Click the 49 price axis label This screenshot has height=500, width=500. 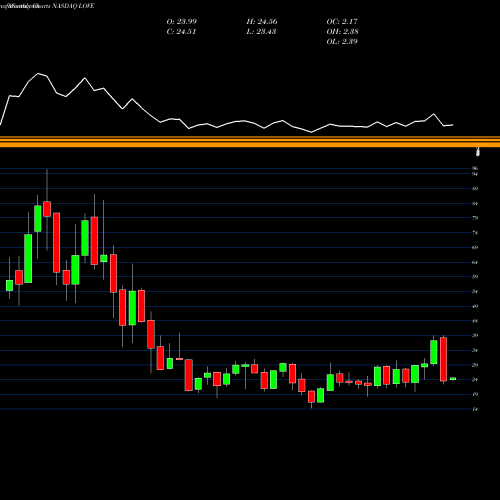(475, 306)
